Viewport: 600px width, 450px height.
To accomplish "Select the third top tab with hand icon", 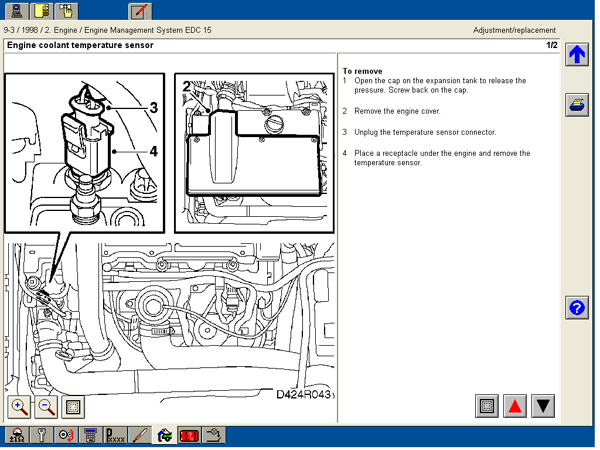I will [67, 11].
